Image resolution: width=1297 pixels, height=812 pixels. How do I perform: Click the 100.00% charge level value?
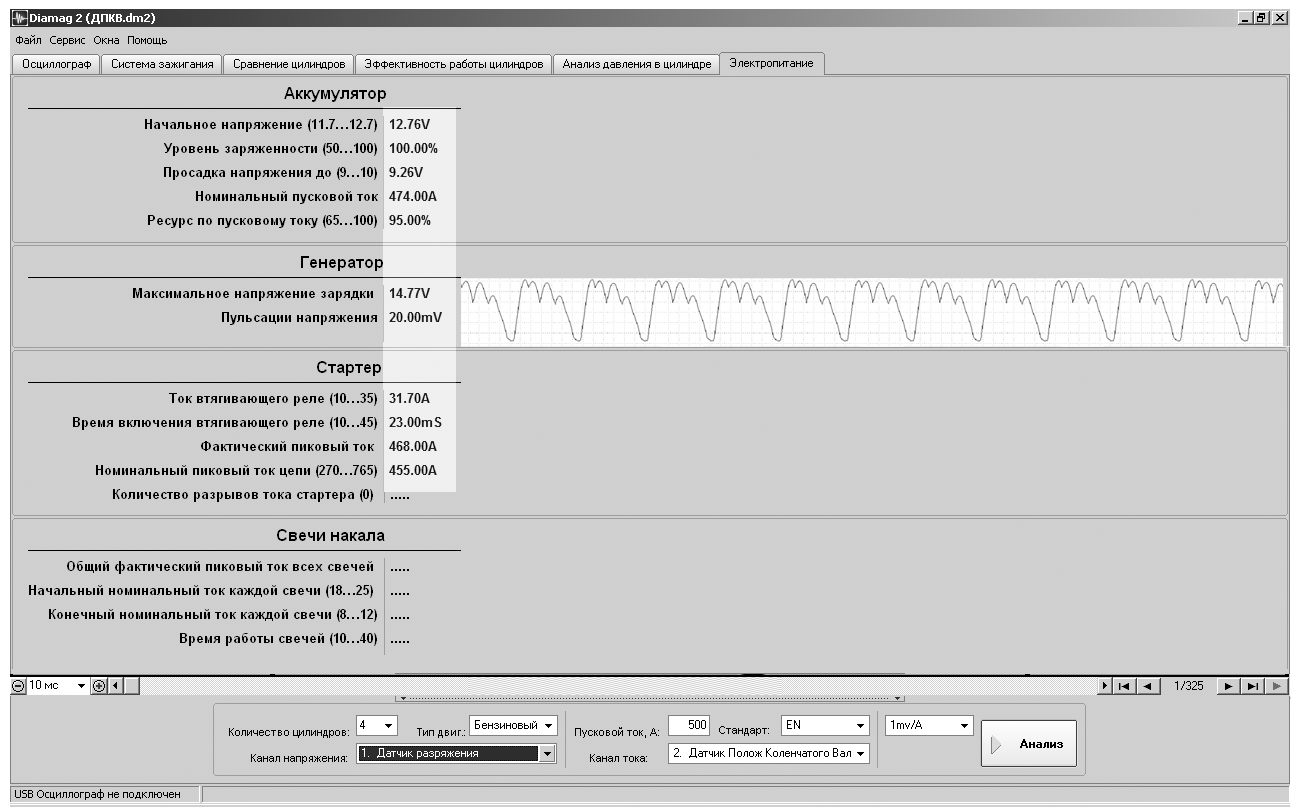point(414,149)
